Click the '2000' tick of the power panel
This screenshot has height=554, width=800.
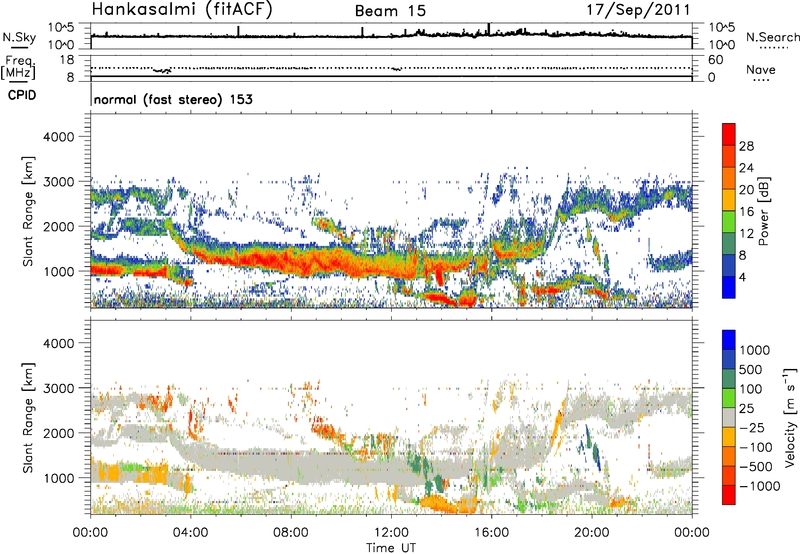58,226
